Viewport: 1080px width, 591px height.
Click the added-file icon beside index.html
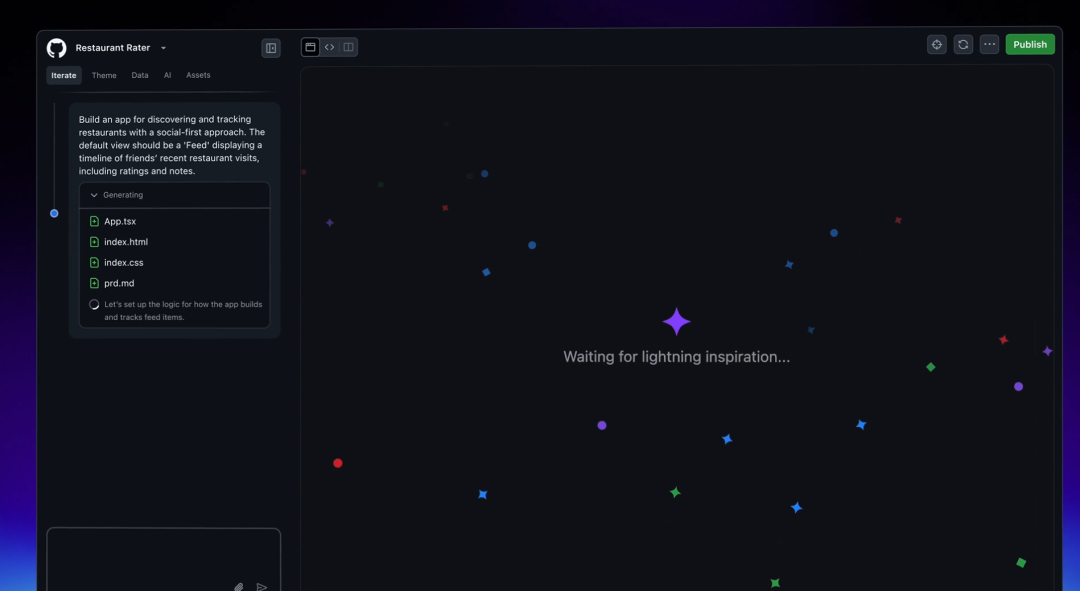94,242
